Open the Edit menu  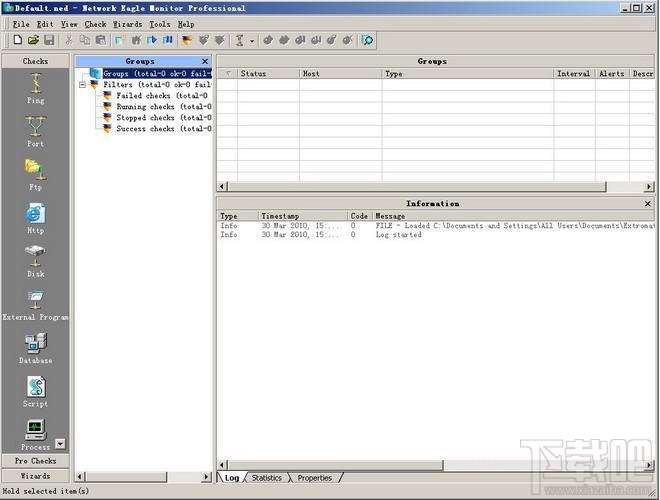click(45, 24)
